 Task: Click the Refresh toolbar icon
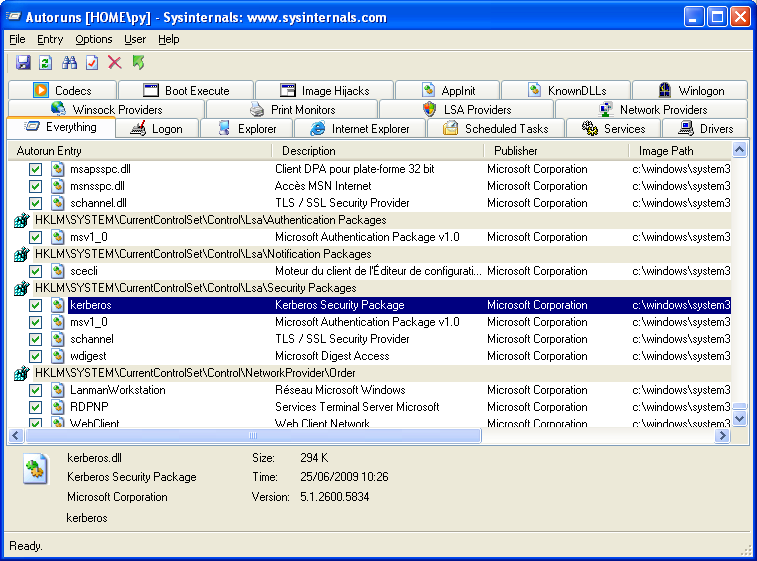45,62
